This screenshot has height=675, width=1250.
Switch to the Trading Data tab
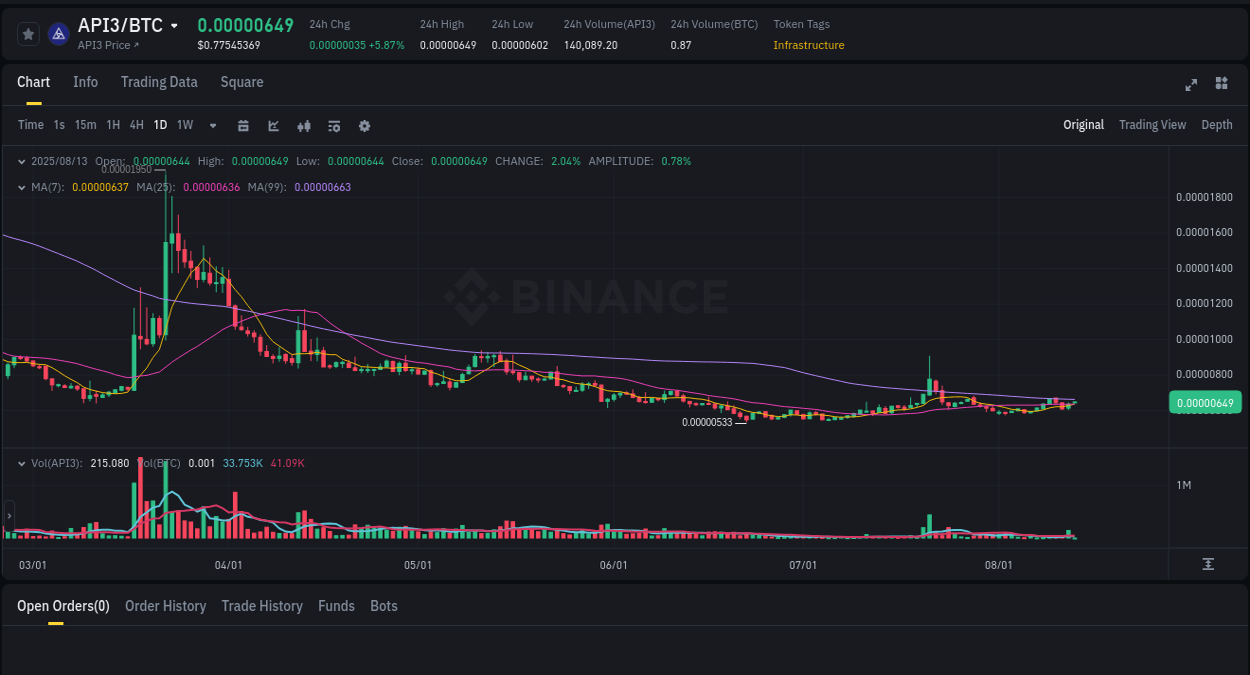click(x=159, y=82)
